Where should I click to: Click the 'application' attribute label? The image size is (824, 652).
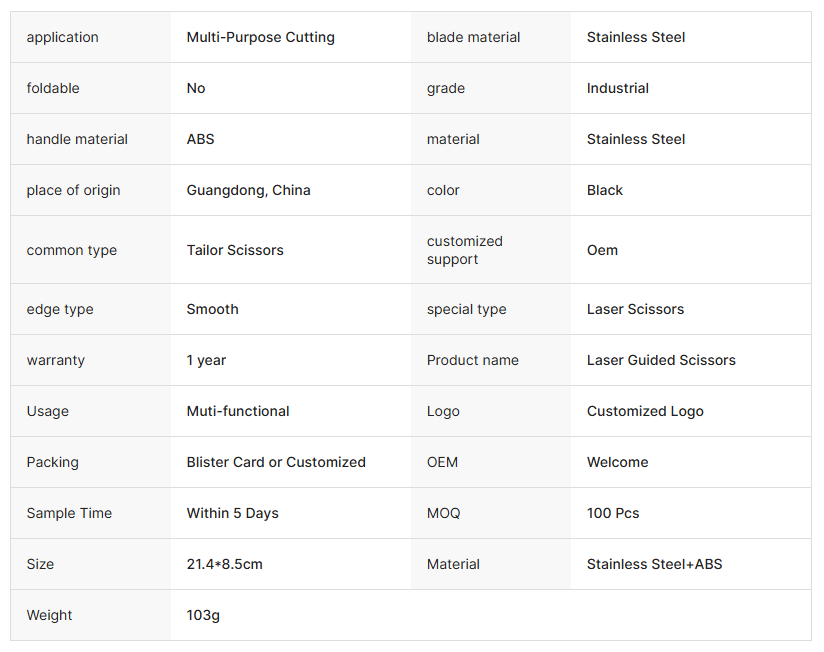pyautogui.click(x=63, y=38)
